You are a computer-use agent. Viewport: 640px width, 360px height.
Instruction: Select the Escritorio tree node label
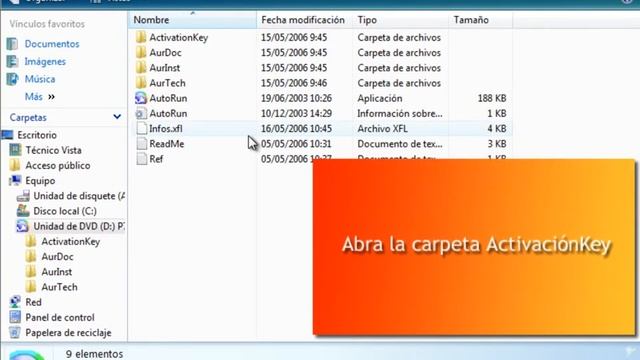pos(37,135)
